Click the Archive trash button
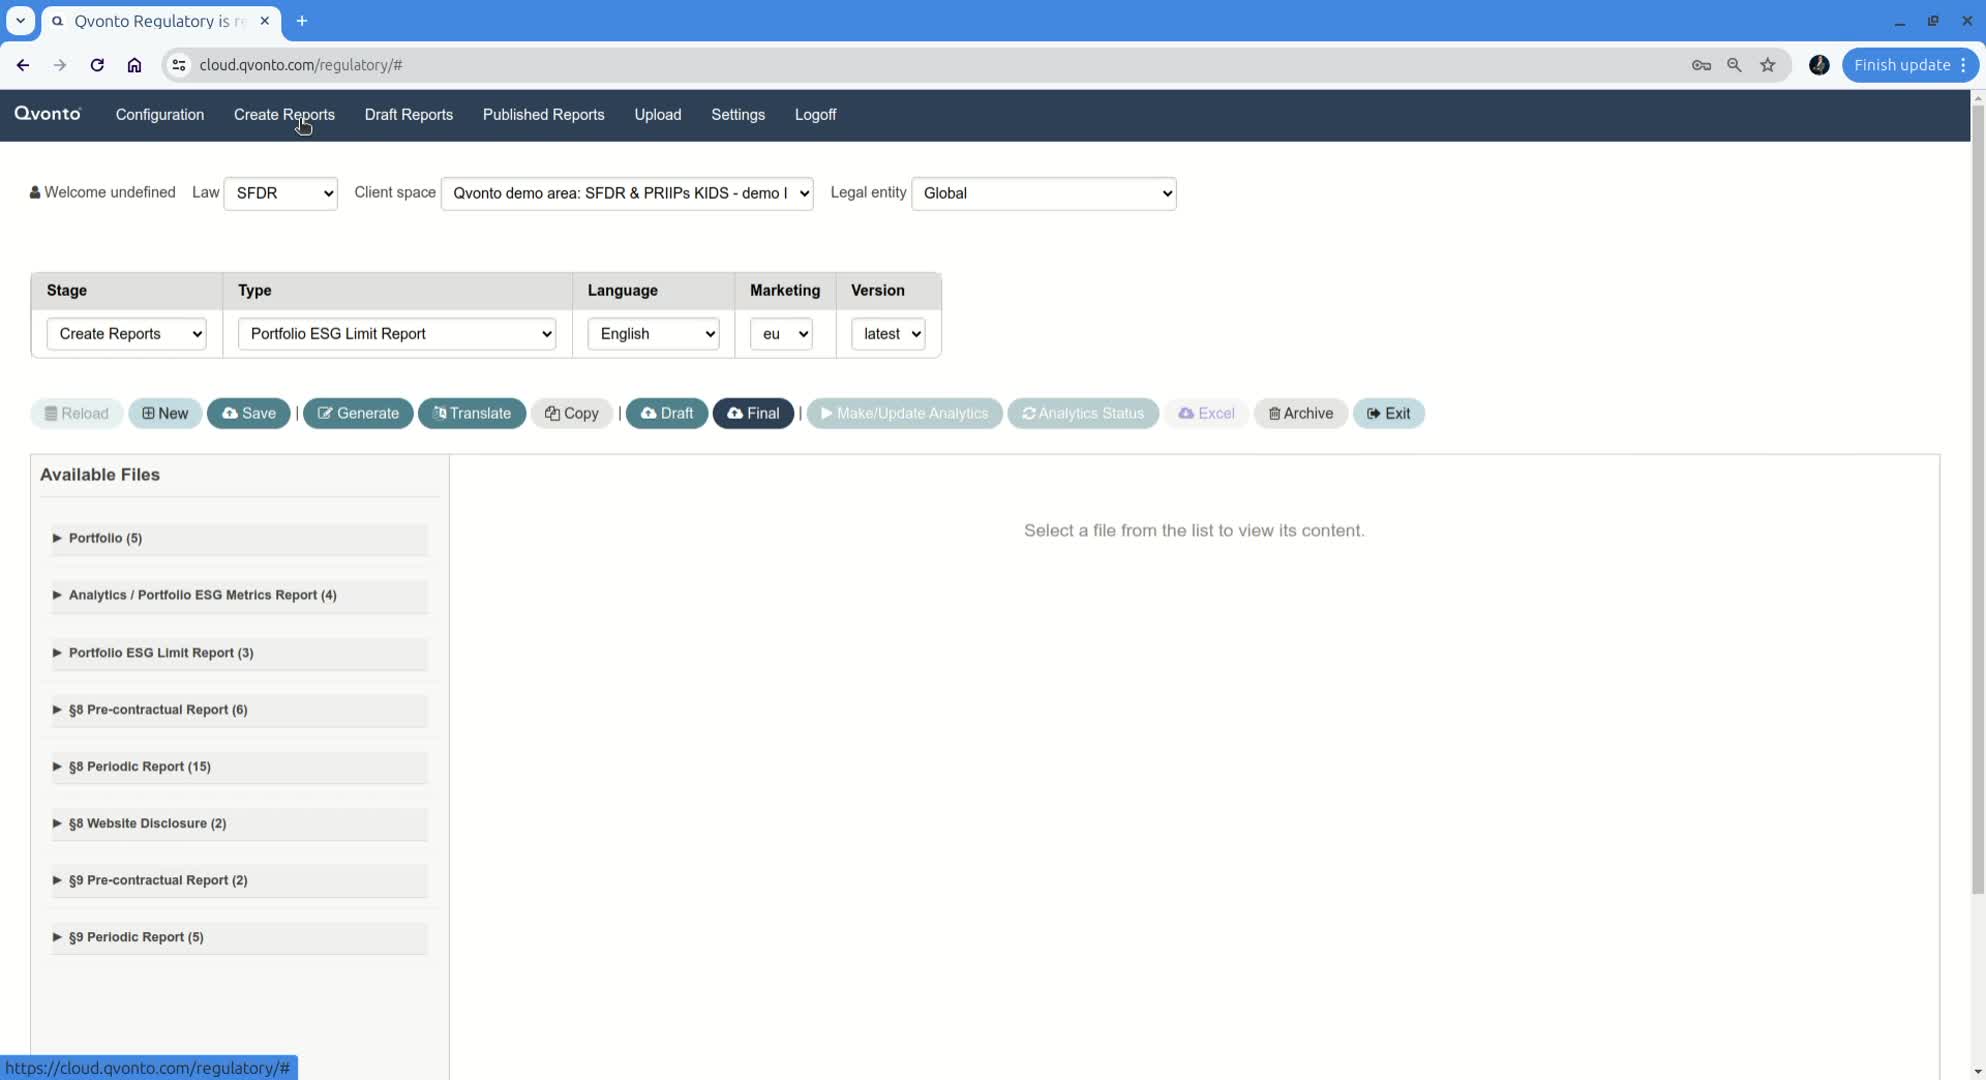 [x=1300, y=413]
